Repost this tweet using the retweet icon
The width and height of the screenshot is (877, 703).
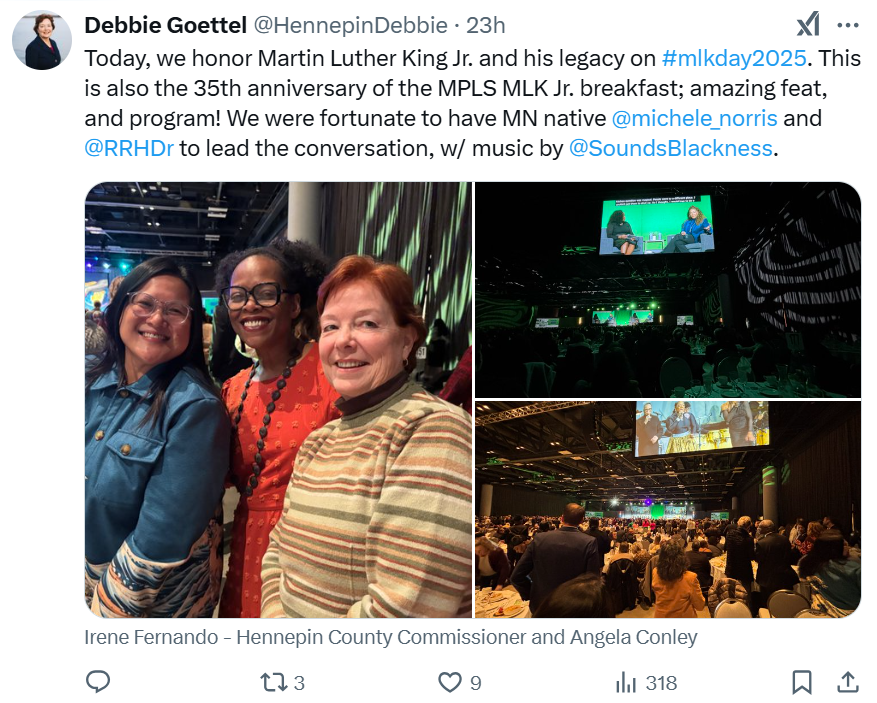[274, 682]
